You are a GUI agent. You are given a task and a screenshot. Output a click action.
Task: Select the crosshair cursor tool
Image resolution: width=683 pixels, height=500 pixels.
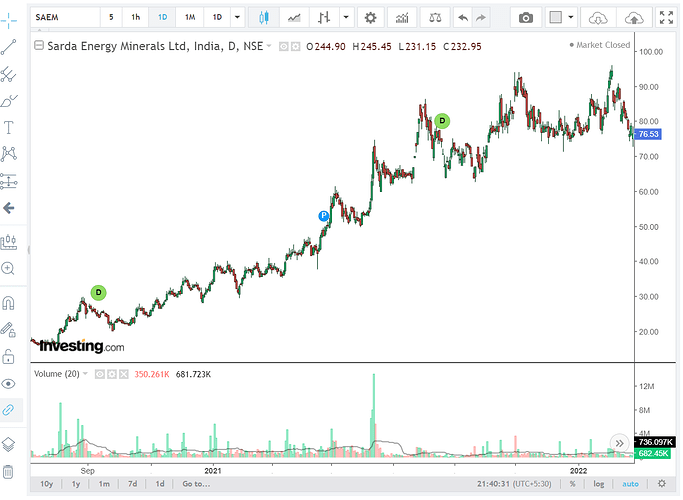[x=9, y=20]
